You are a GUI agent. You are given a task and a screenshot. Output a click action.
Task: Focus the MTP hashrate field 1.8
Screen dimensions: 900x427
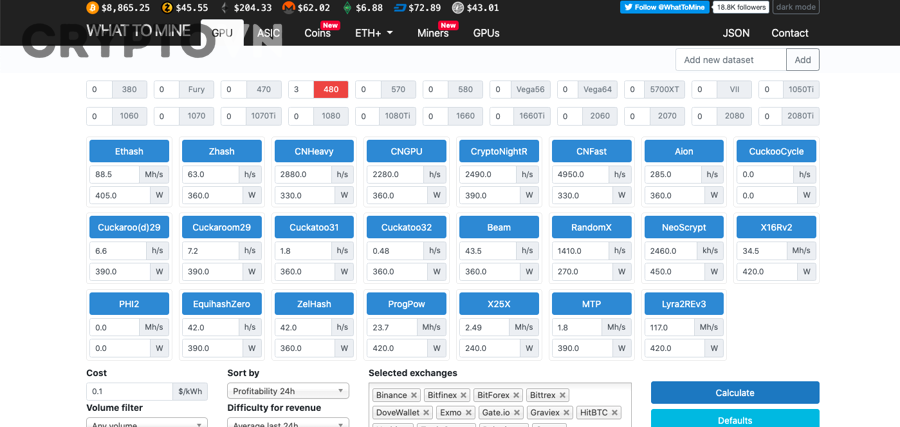576,327
